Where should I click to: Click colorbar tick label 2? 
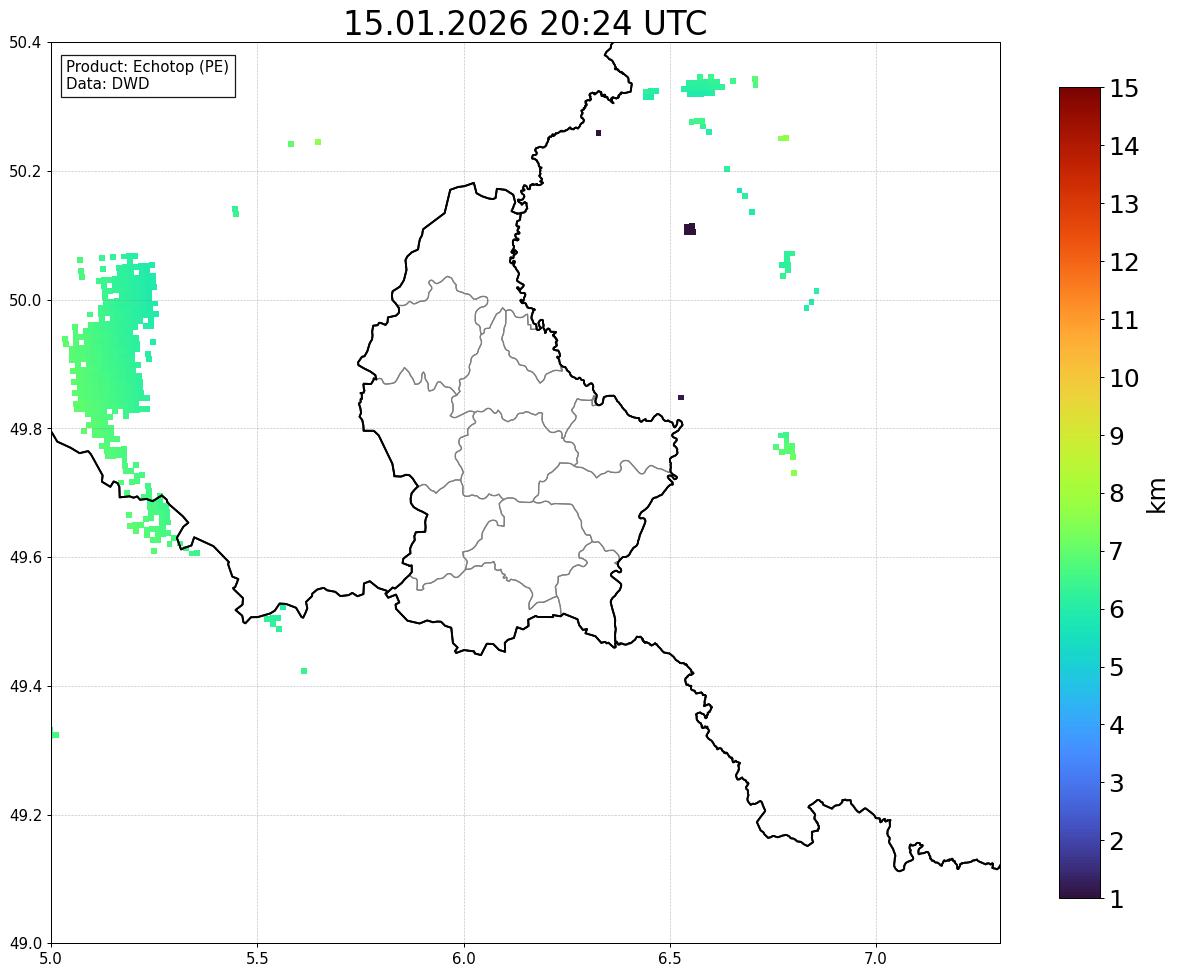[1116, 841]
